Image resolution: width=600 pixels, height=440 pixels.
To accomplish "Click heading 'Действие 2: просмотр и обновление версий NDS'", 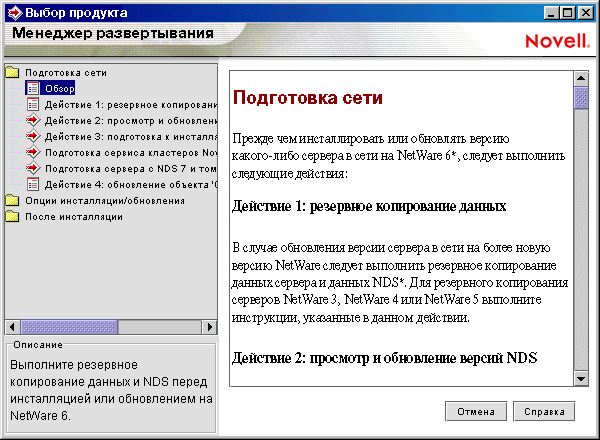I will pyautogui.click(x=385, y=358).
